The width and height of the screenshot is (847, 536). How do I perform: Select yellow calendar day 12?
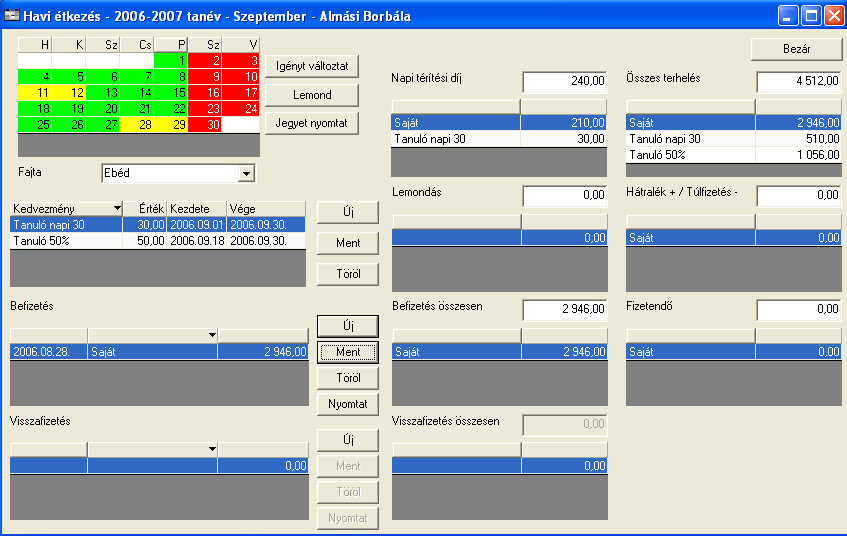(69, 93)
